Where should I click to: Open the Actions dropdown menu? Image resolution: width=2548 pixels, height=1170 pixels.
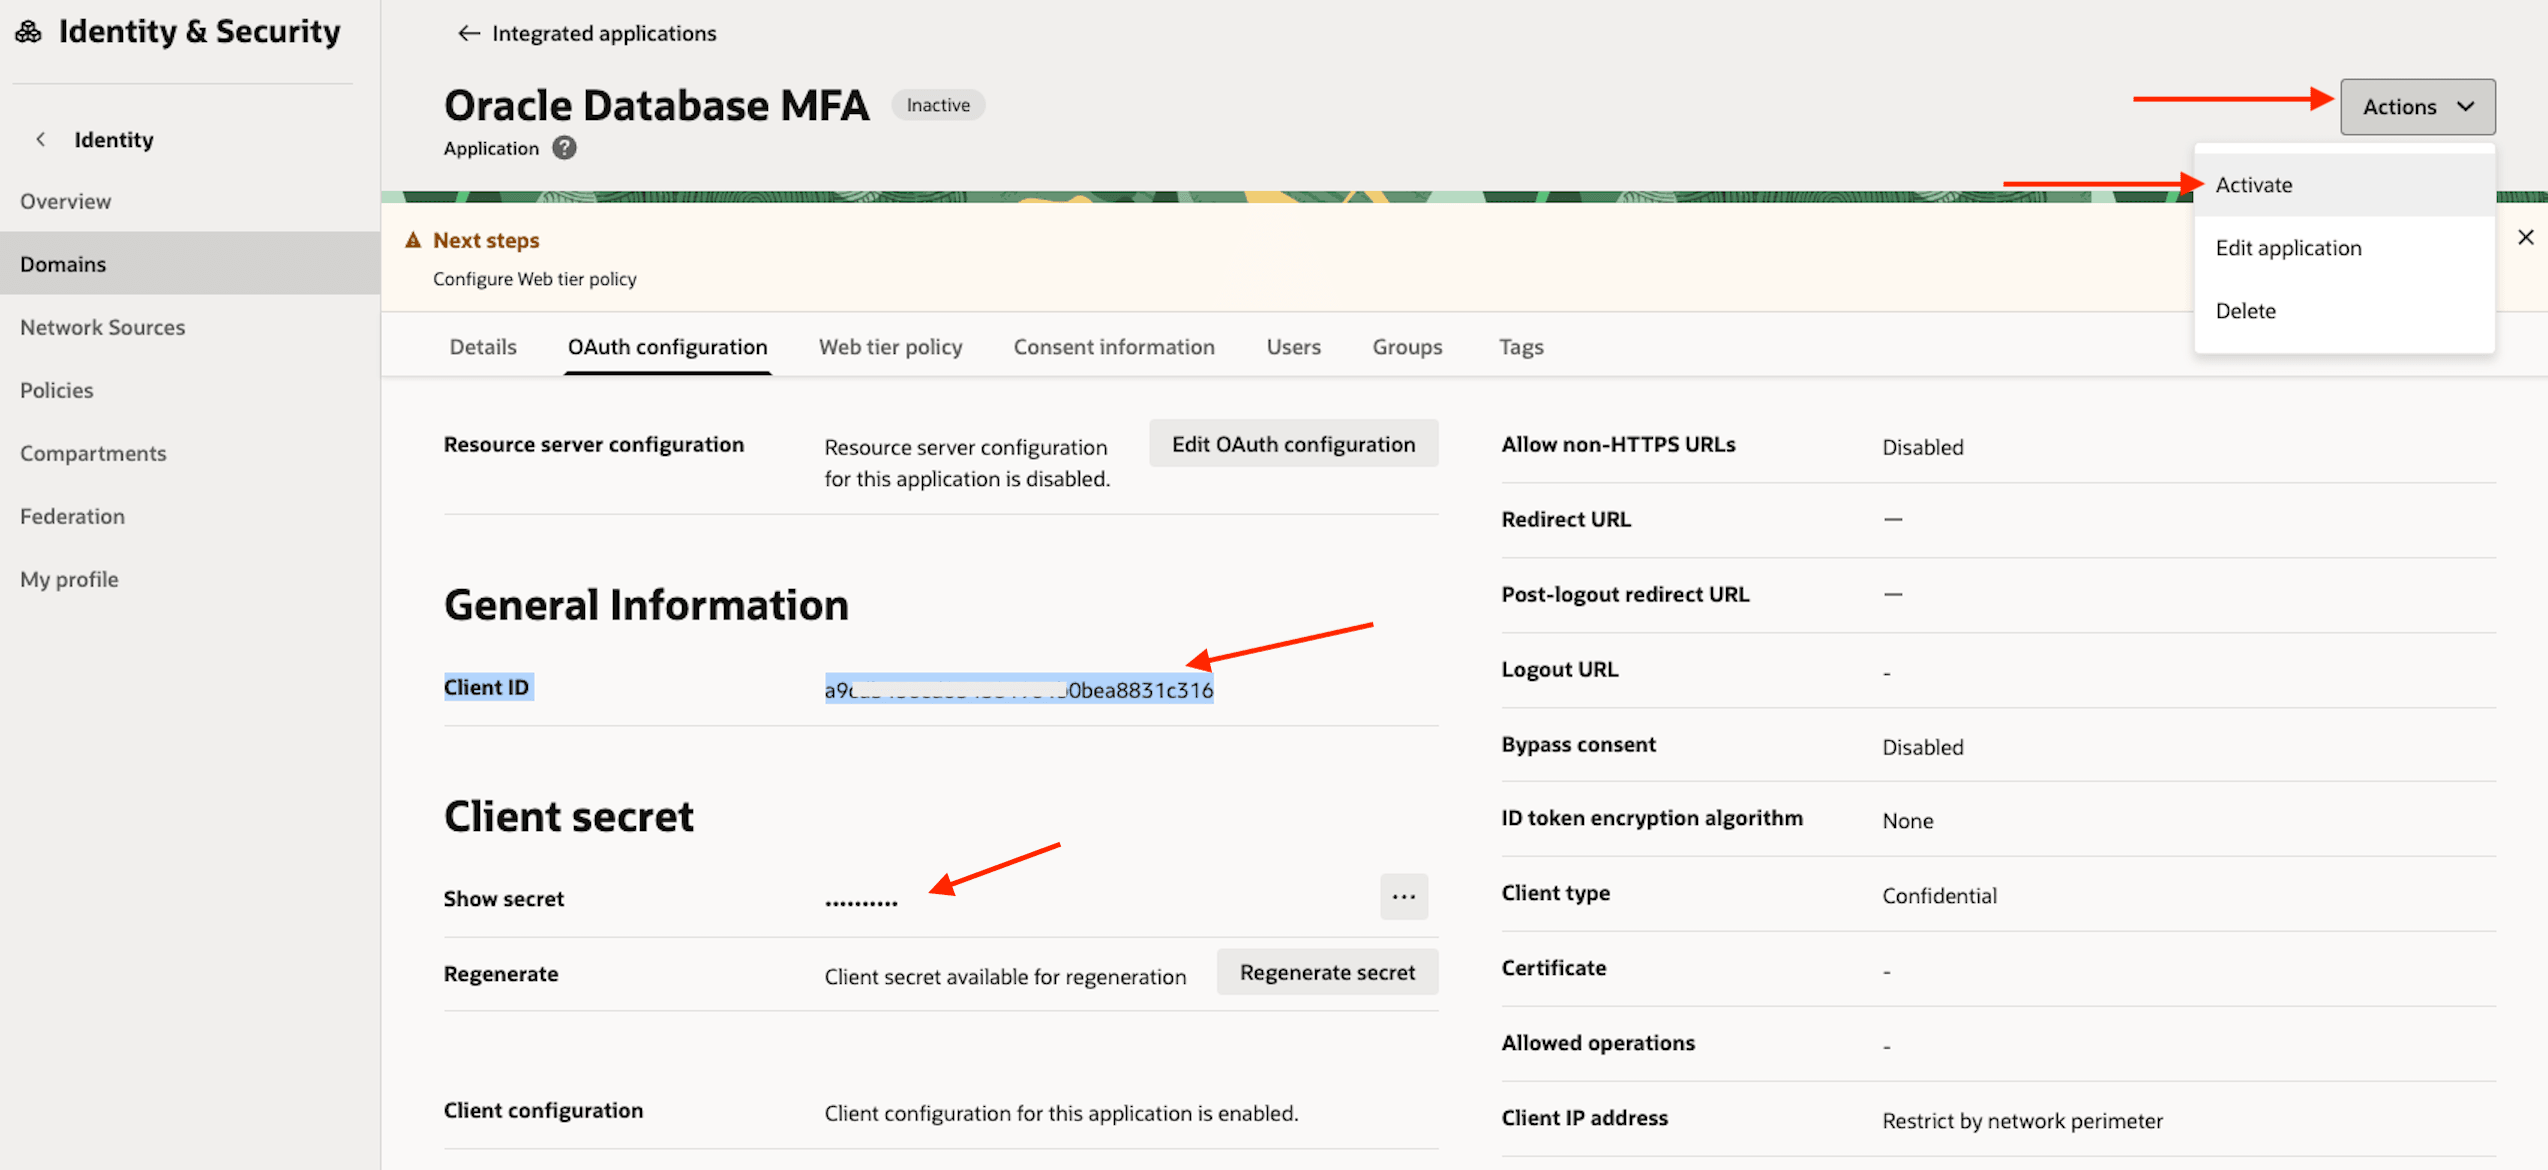pyautogui.click(x=2417, y=106)
